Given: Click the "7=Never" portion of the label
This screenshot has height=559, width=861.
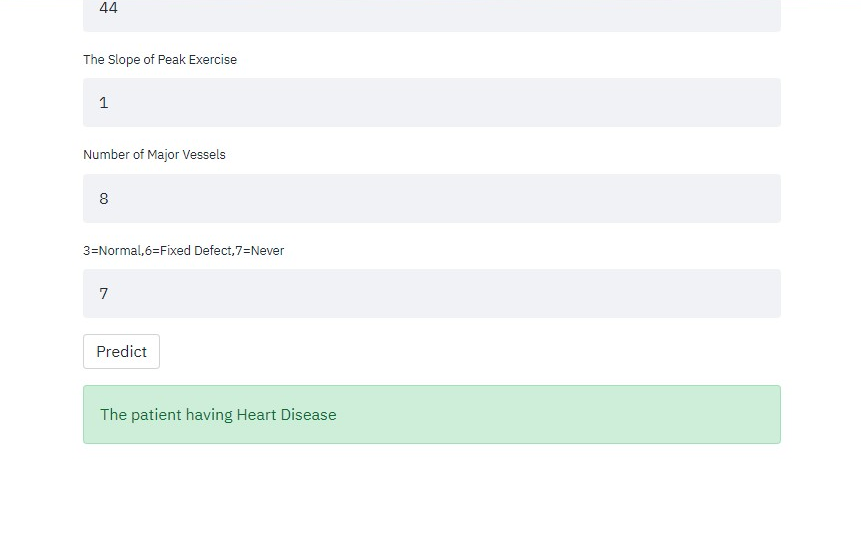Looking at the screenshot, I should pos(260,251).
